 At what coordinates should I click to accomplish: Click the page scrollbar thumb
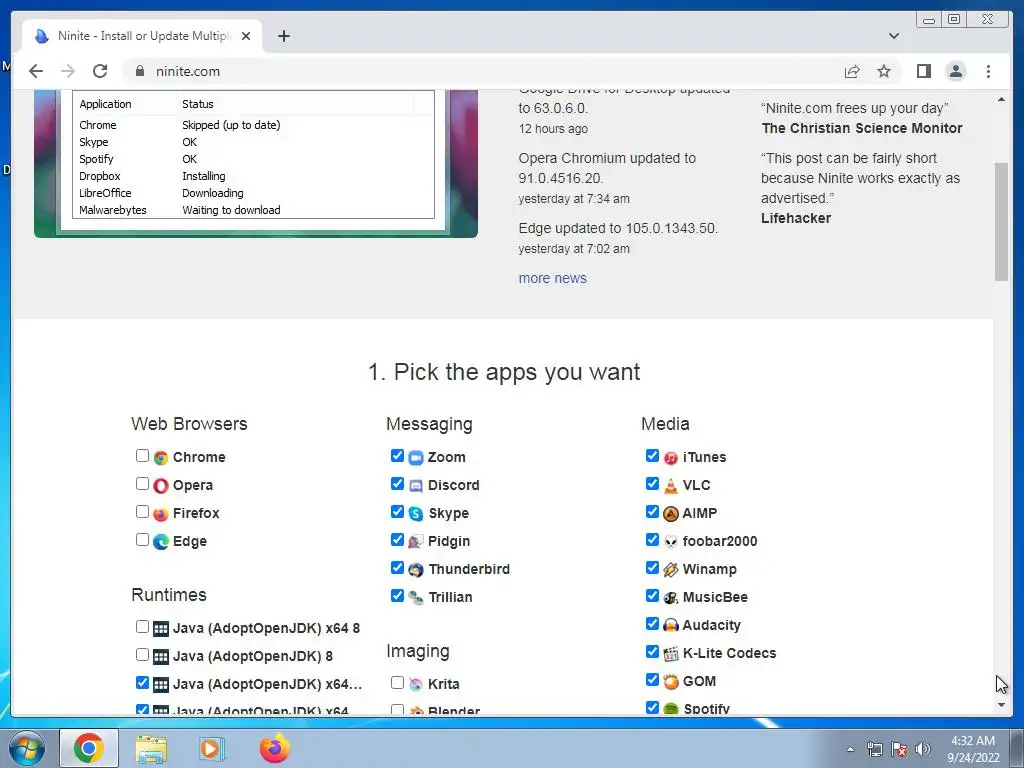pos(1001,221)
